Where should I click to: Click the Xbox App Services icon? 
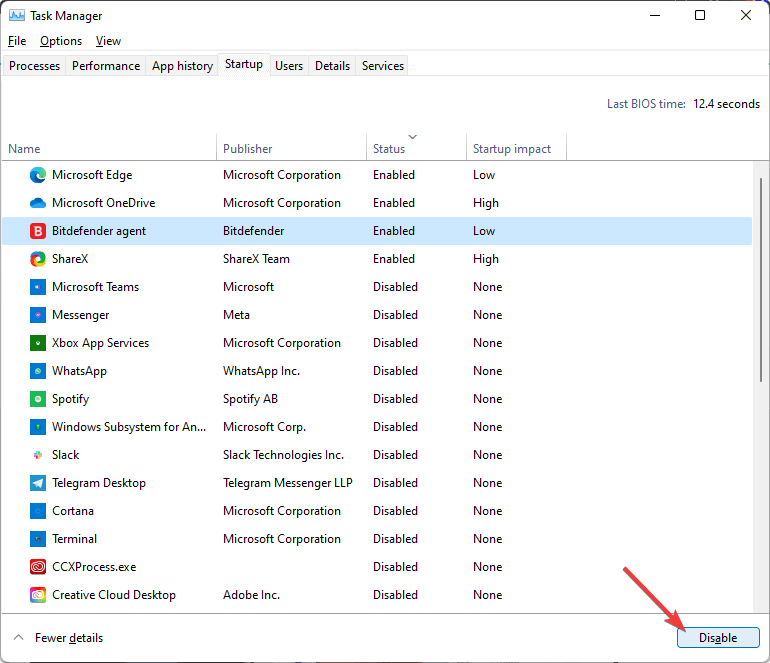38,343
